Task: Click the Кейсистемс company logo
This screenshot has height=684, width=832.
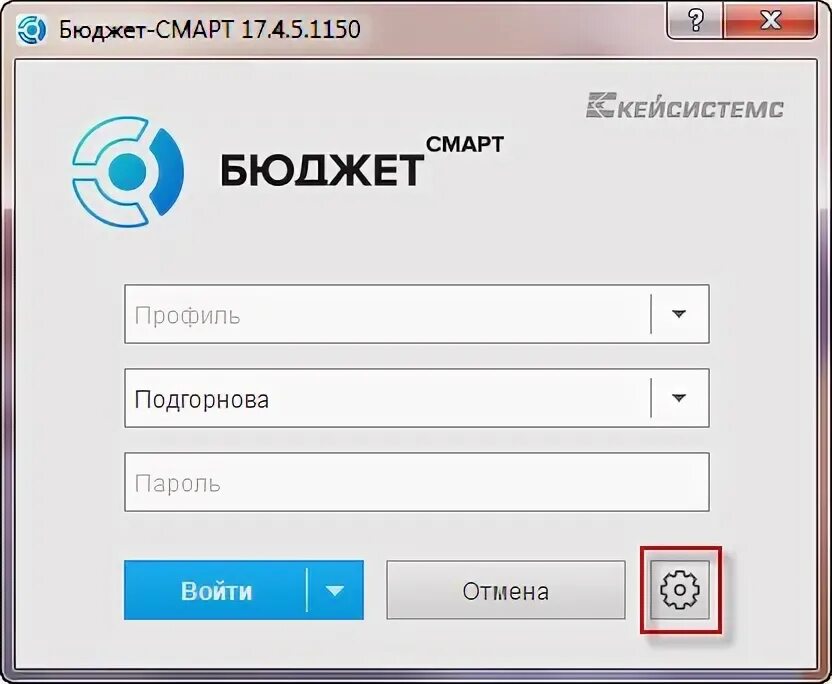Action: (684, 105)
